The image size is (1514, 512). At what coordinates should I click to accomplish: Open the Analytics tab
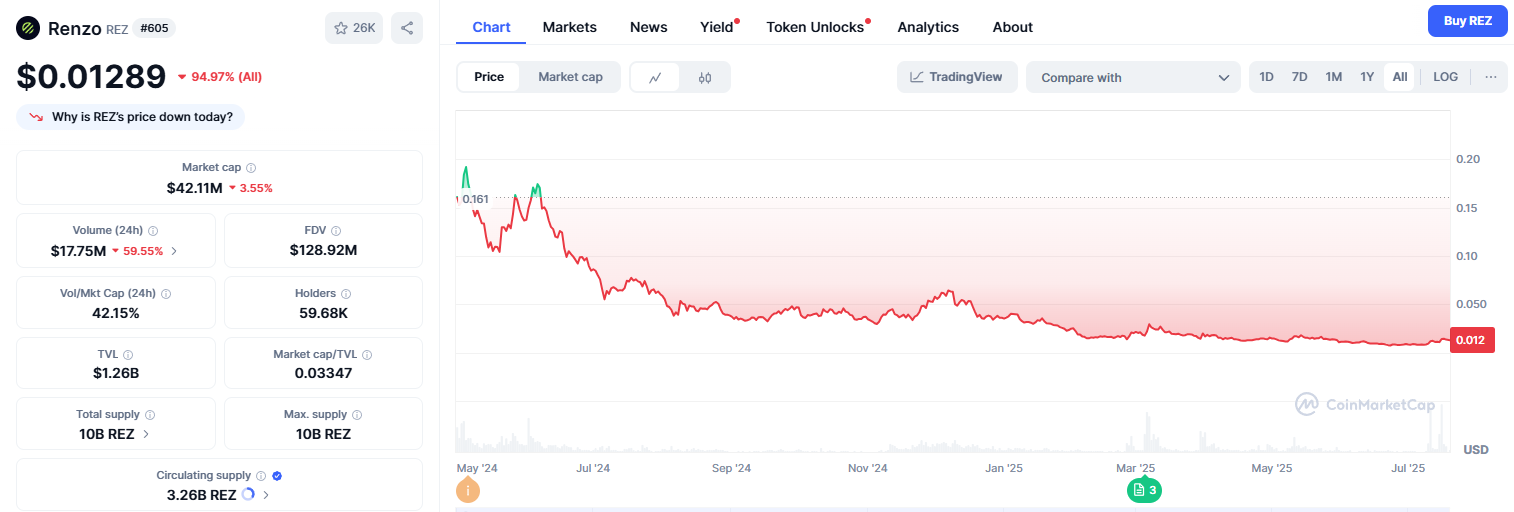(928, 27)
